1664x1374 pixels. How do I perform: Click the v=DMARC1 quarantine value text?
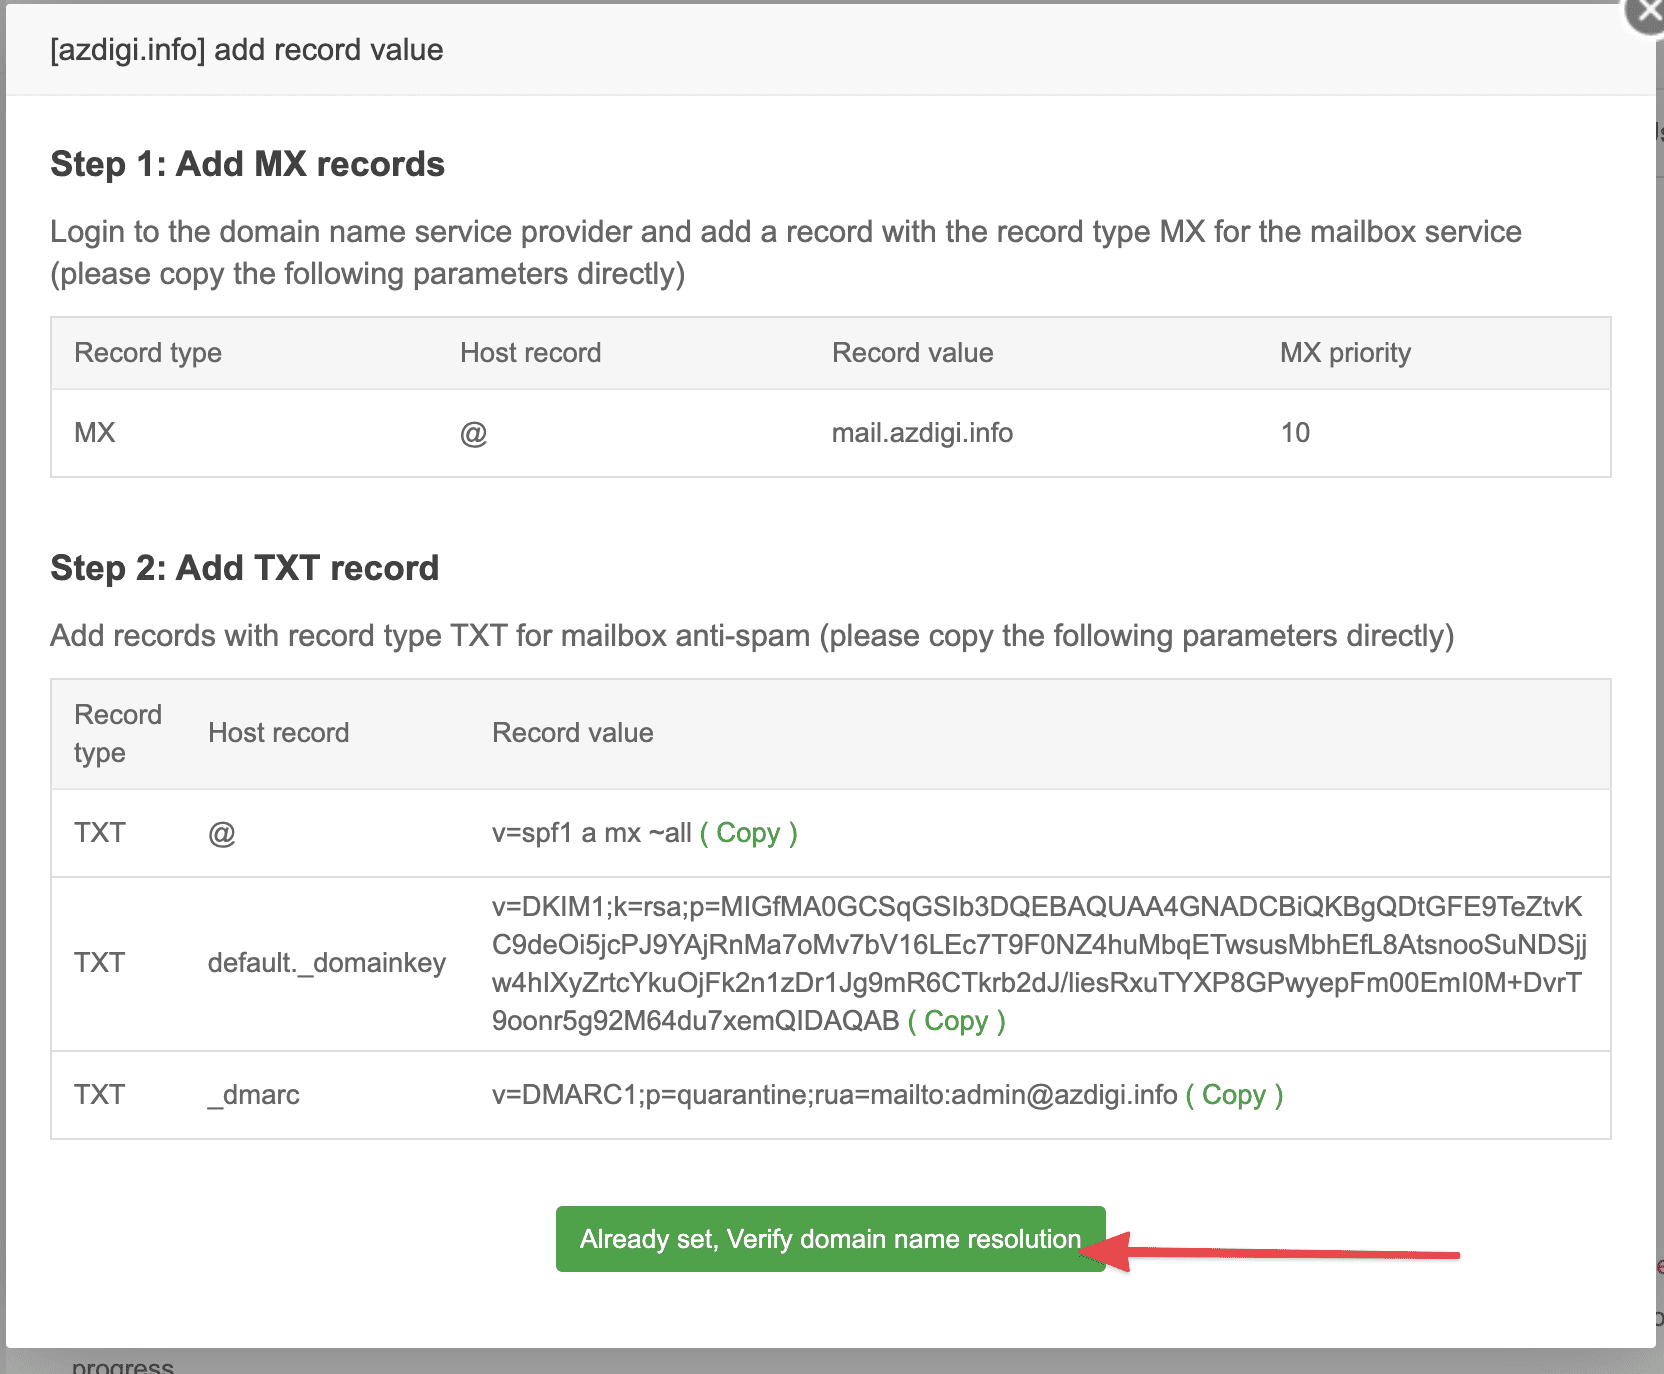(834, 1095)
